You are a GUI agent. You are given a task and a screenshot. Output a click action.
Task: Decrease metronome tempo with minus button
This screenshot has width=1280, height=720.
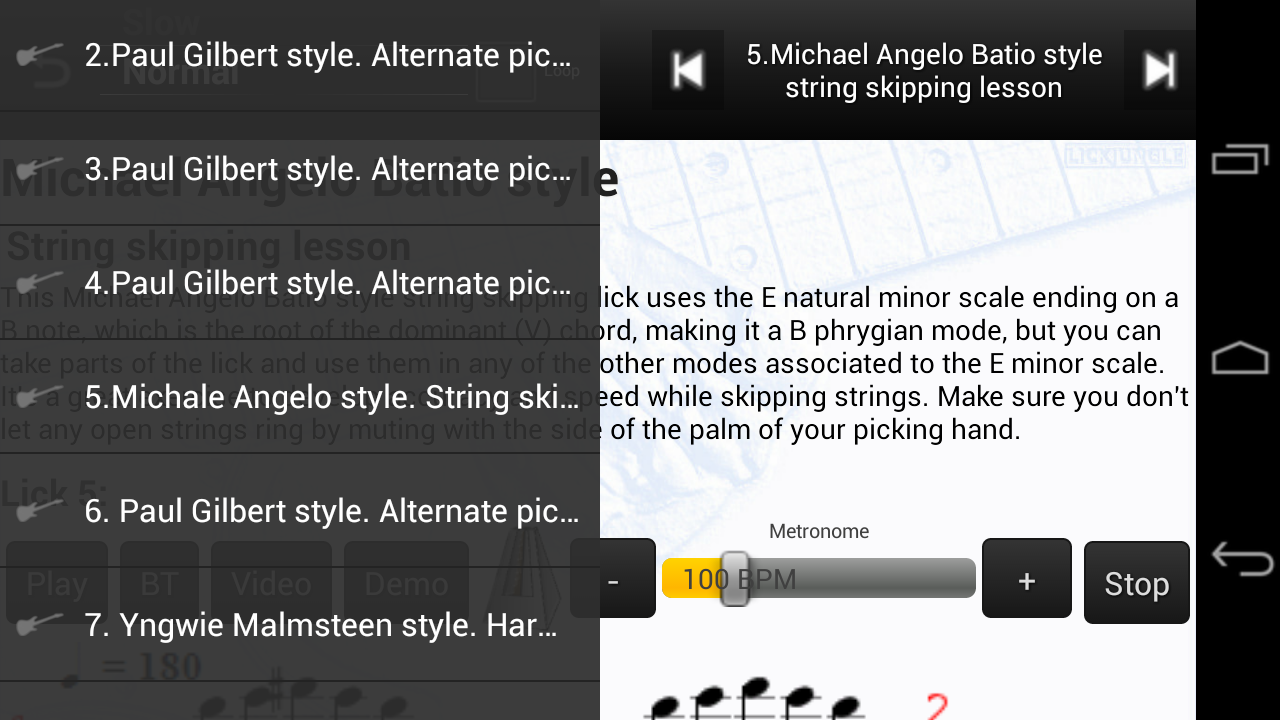pyautogui.click(x=613, y=579)
